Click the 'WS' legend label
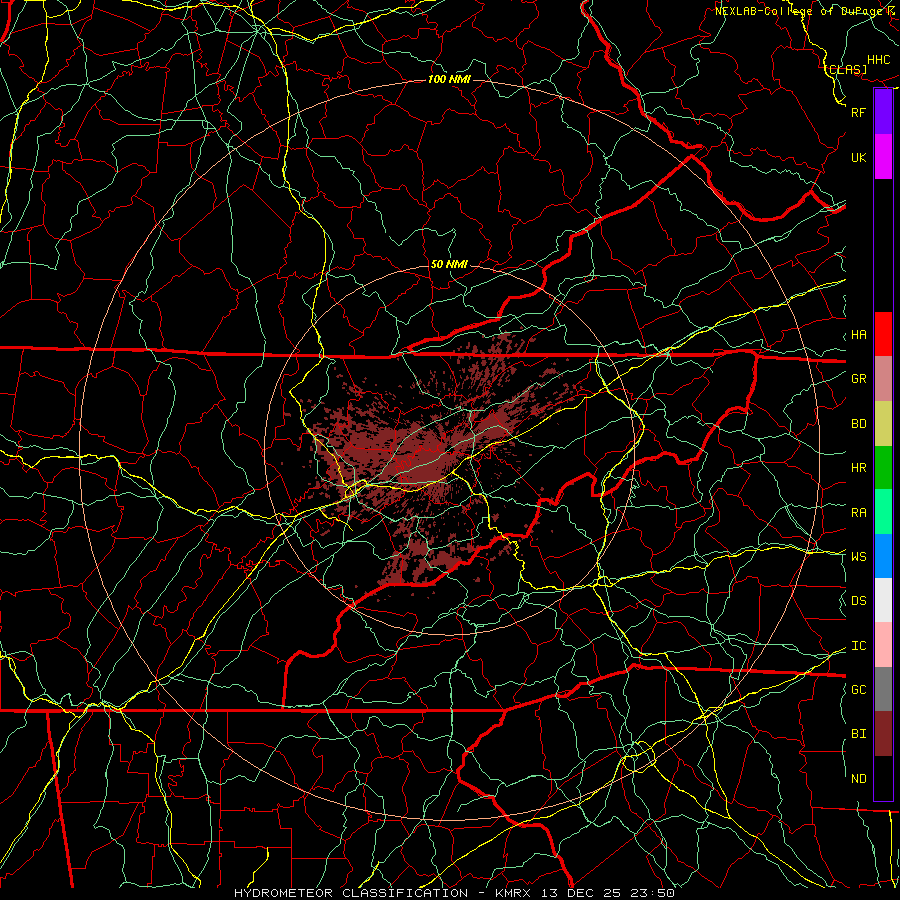Image resolution: width=900 pixels, height=900 pixels. point(859,557)
